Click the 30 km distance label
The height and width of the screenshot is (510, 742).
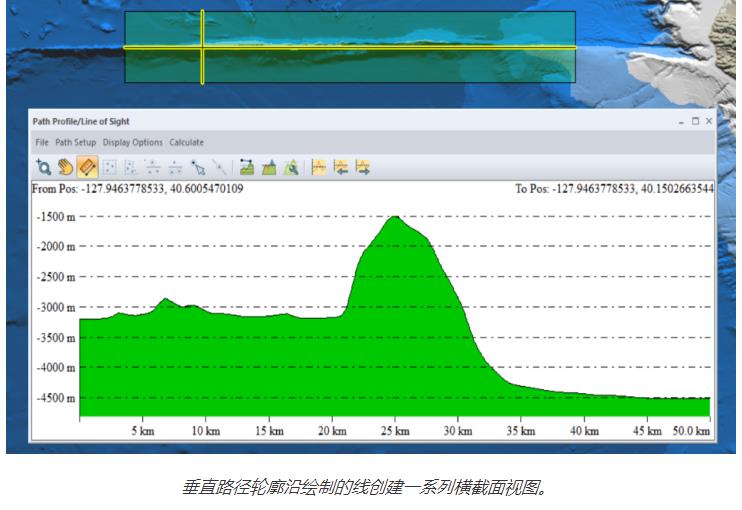tap(458, 431)
